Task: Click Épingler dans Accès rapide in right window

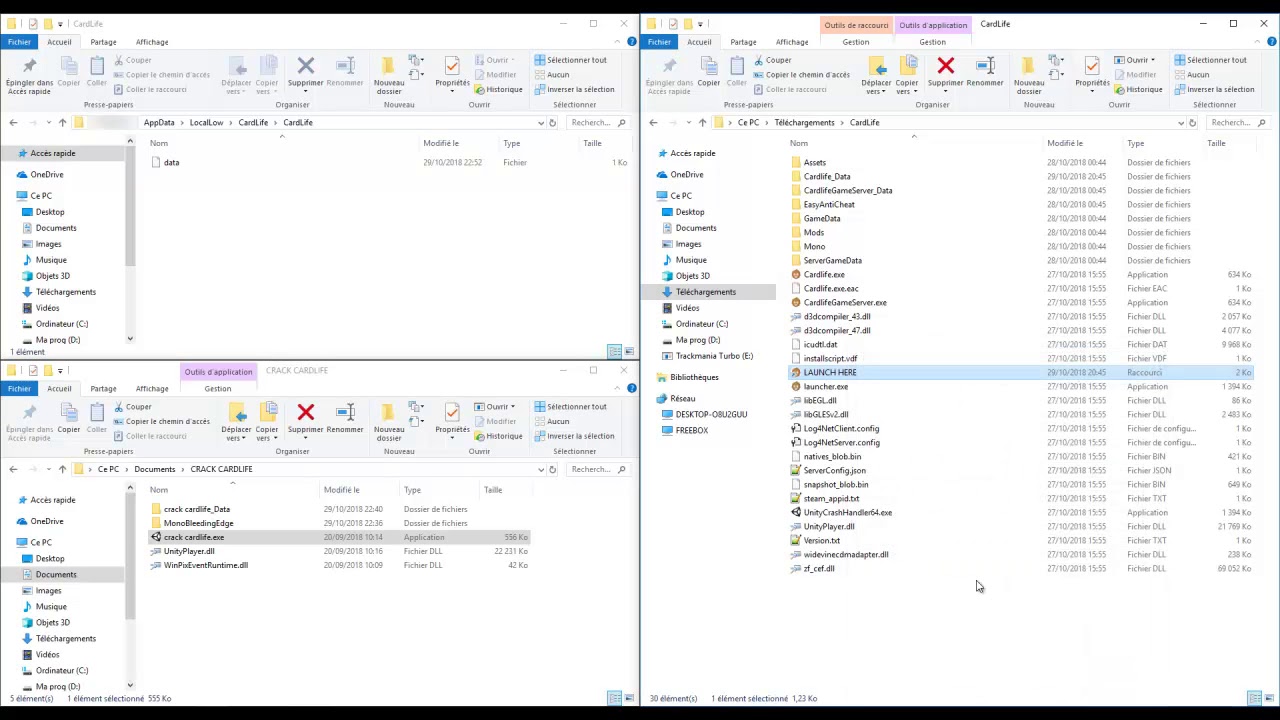Action: click(670, 76)
